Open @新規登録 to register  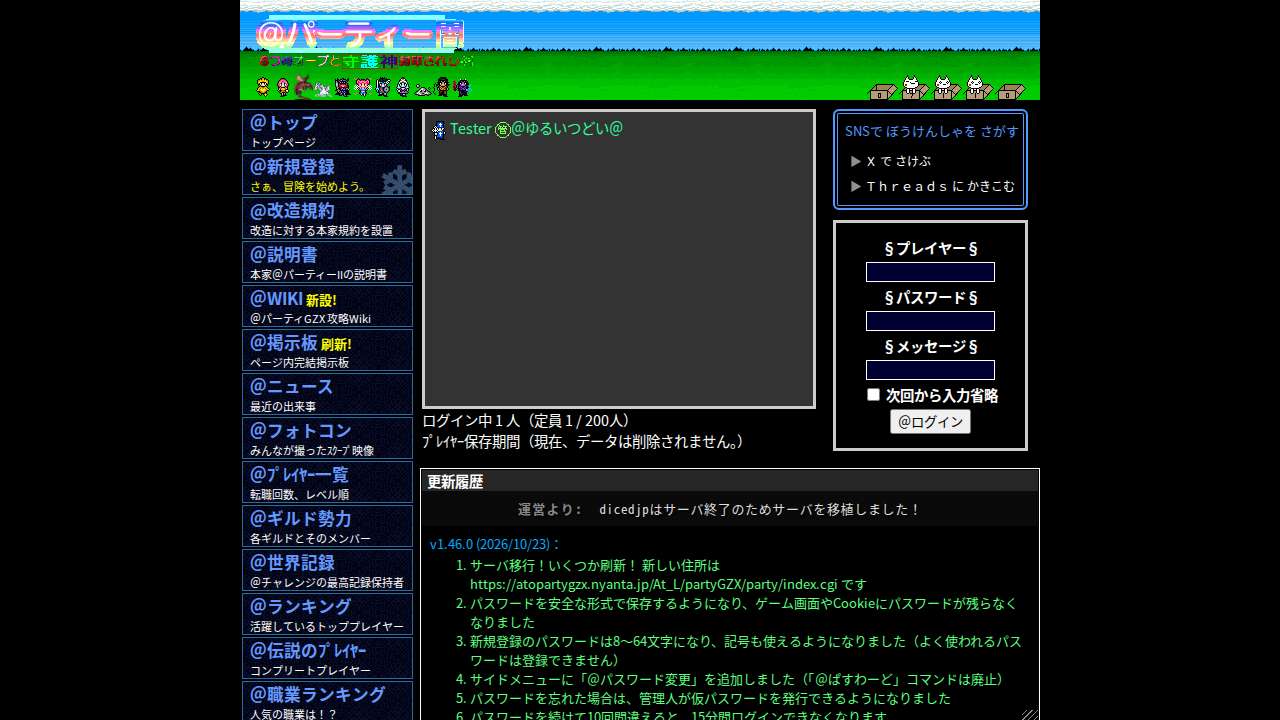327,174
